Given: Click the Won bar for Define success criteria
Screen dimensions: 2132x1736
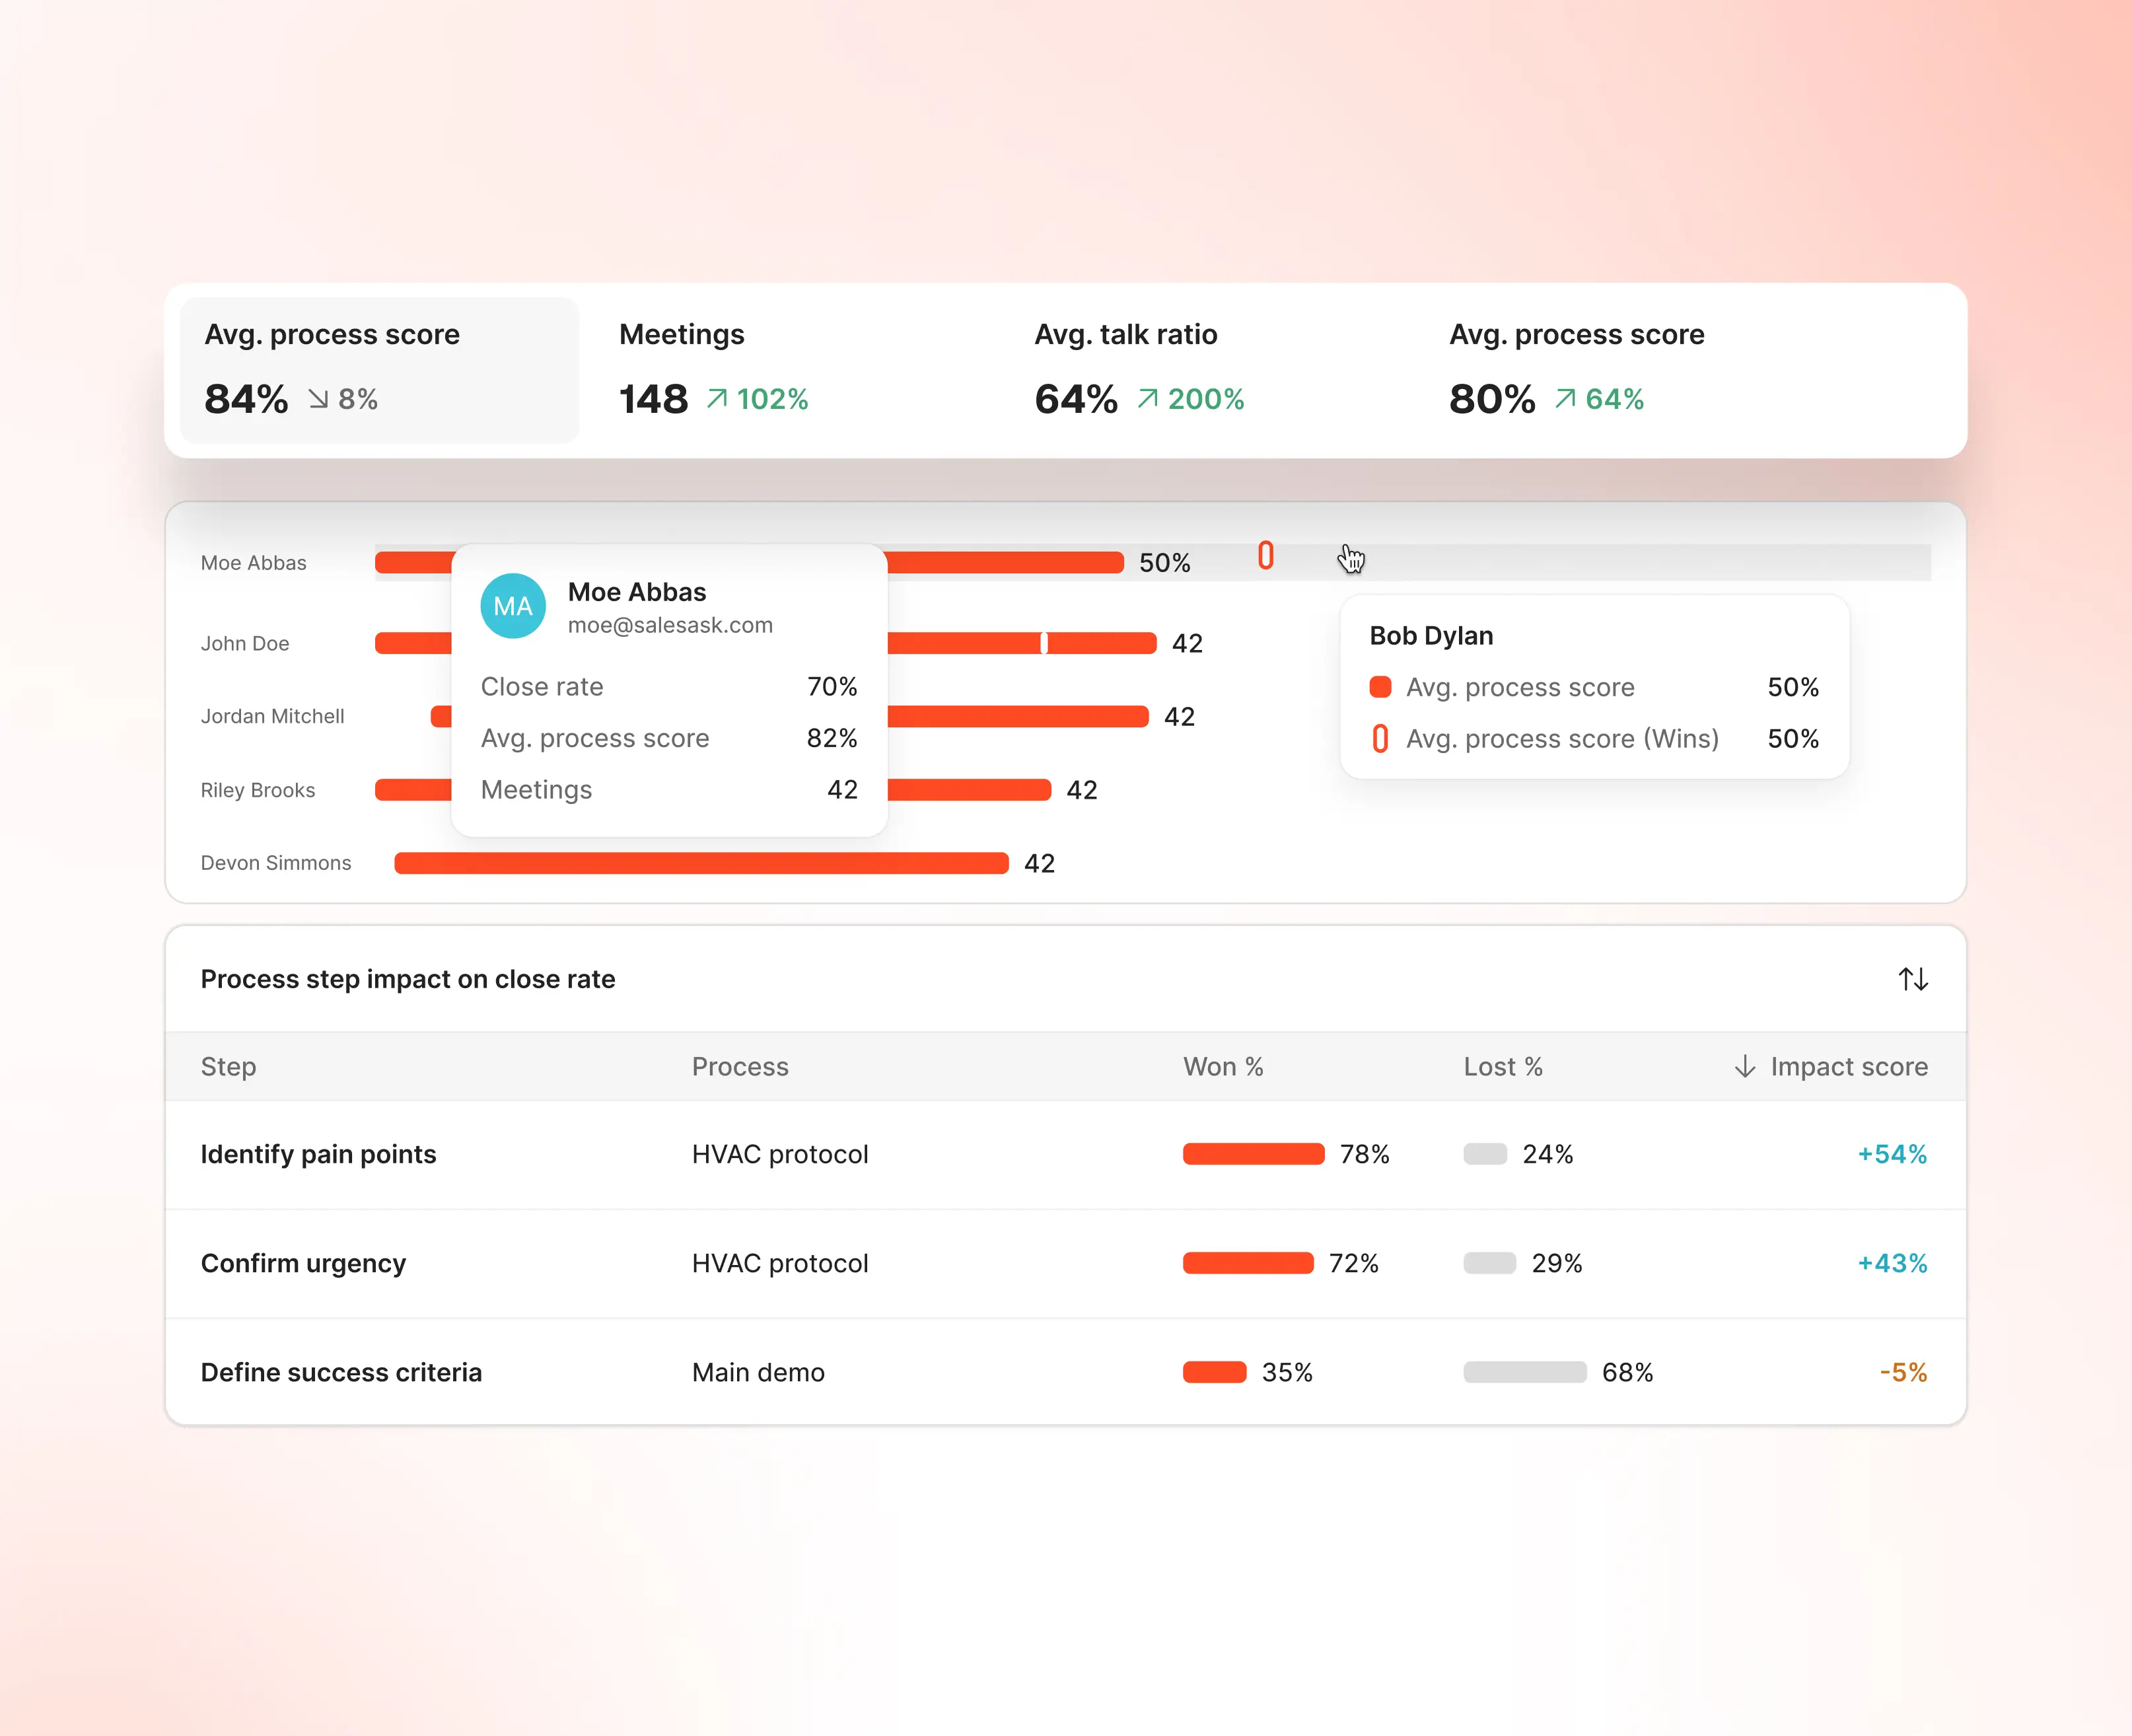Looking at the screenshot, I should pos(1214,1372).
